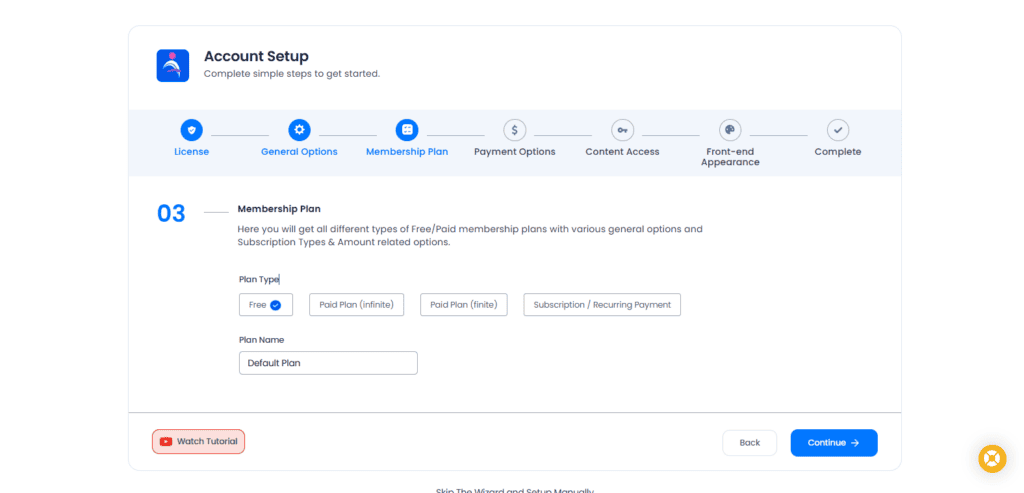Click the Content Access key step icon
Screen dimensions: 1024x493
click(x=622, y=130)
